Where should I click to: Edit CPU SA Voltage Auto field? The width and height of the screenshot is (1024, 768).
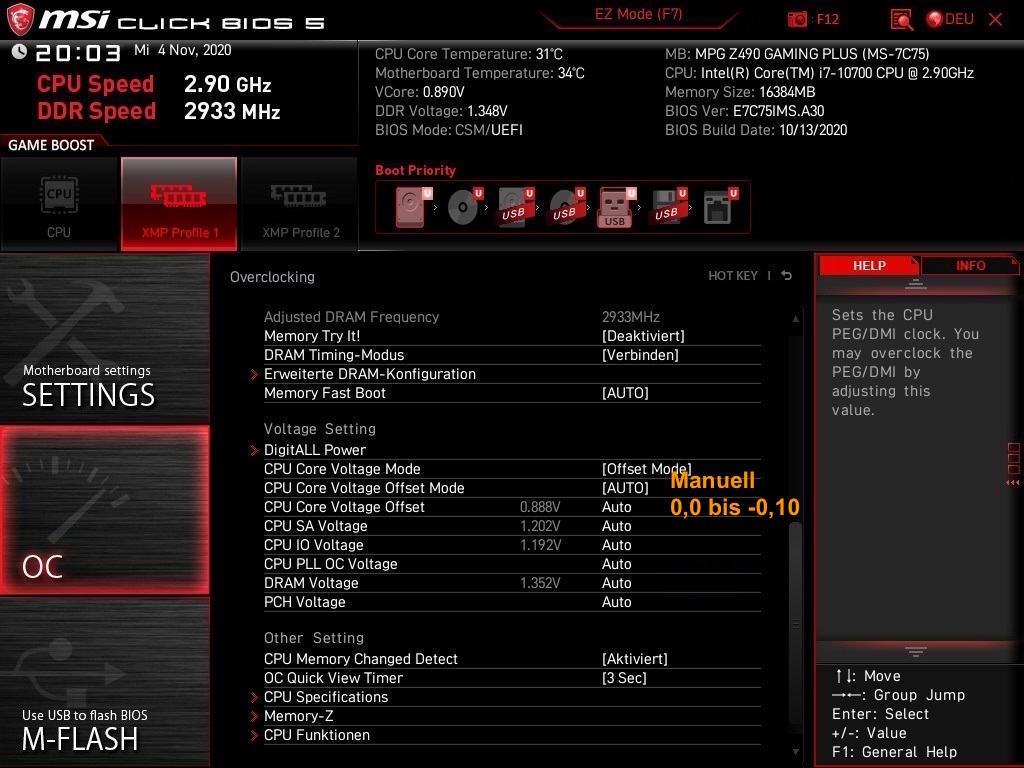[616, 526]
